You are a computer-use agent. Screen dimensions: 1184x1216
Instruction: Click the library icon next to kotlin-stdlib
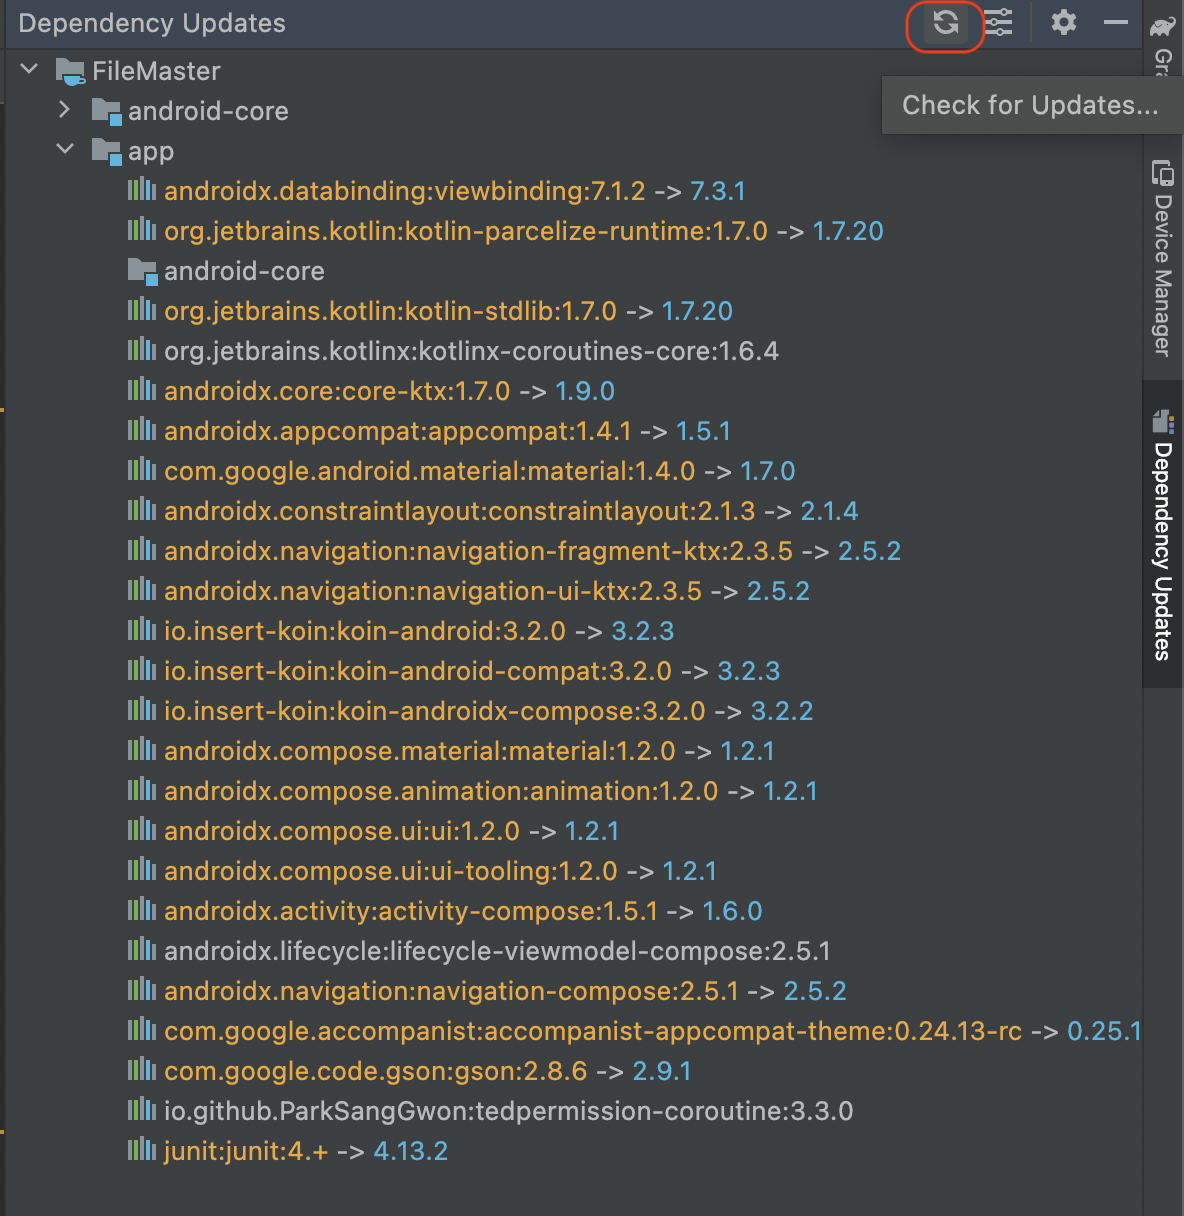tap(142, 310)
